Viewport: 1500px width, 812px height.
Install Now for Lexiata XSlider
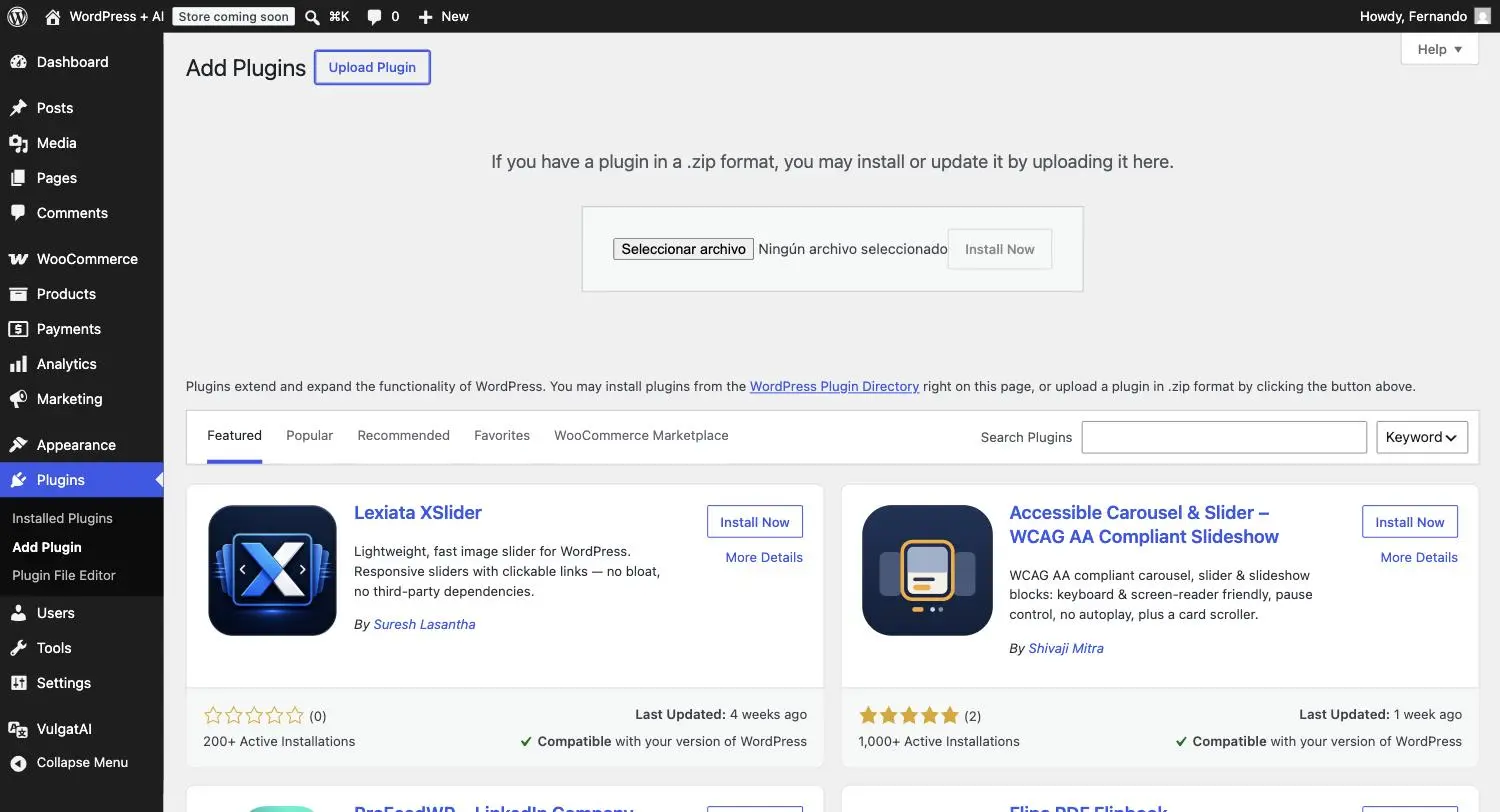(x=755, y=522)
